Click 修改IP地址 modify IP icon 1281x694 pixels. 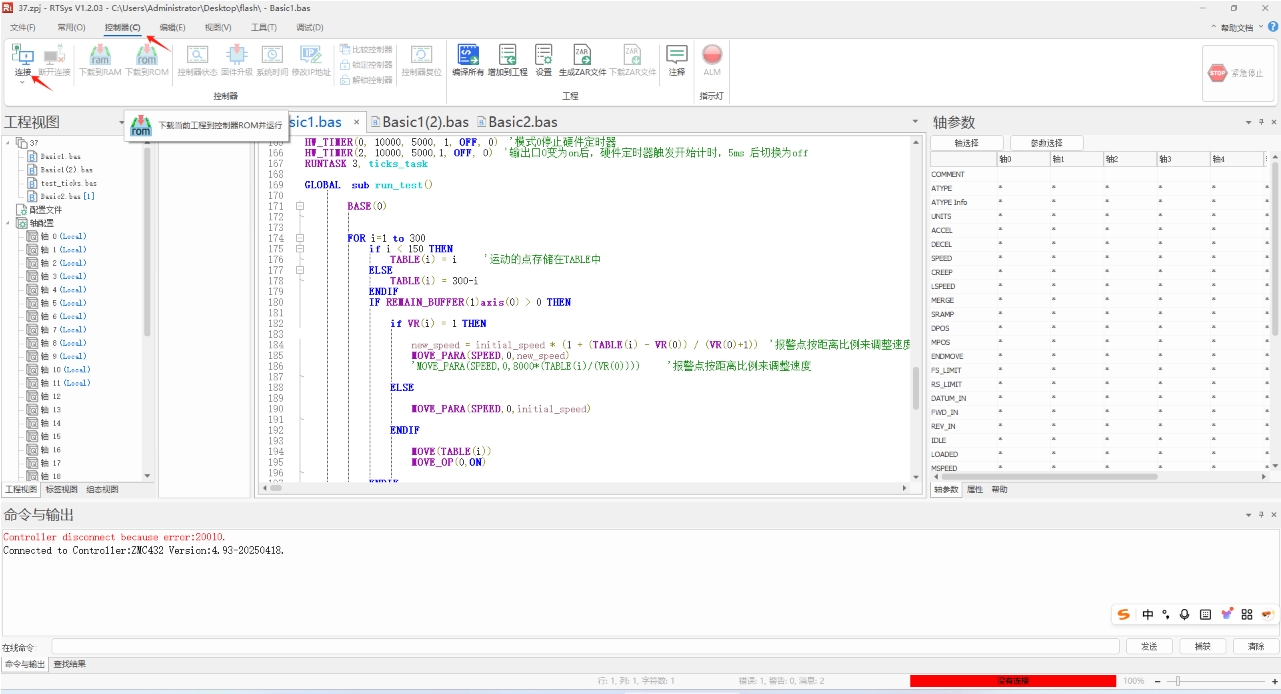(x=311, y=56)
